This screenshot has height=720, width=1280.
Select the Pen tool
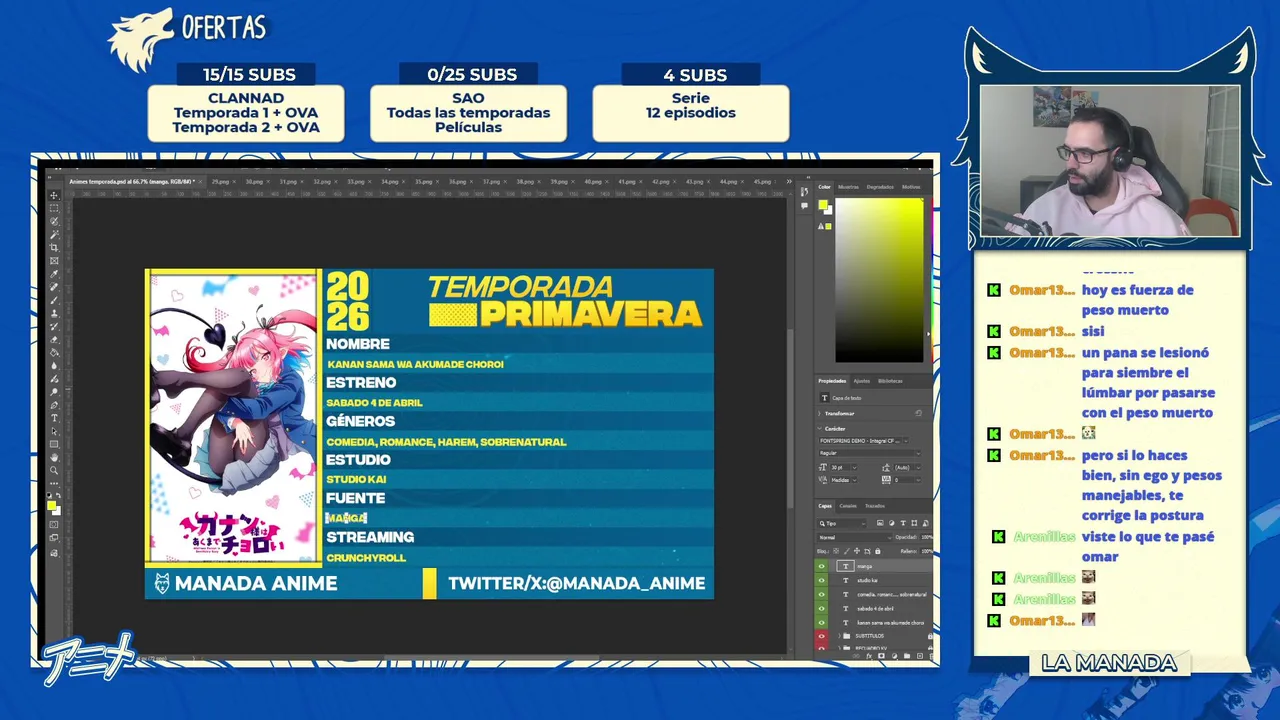coord(54,405)
